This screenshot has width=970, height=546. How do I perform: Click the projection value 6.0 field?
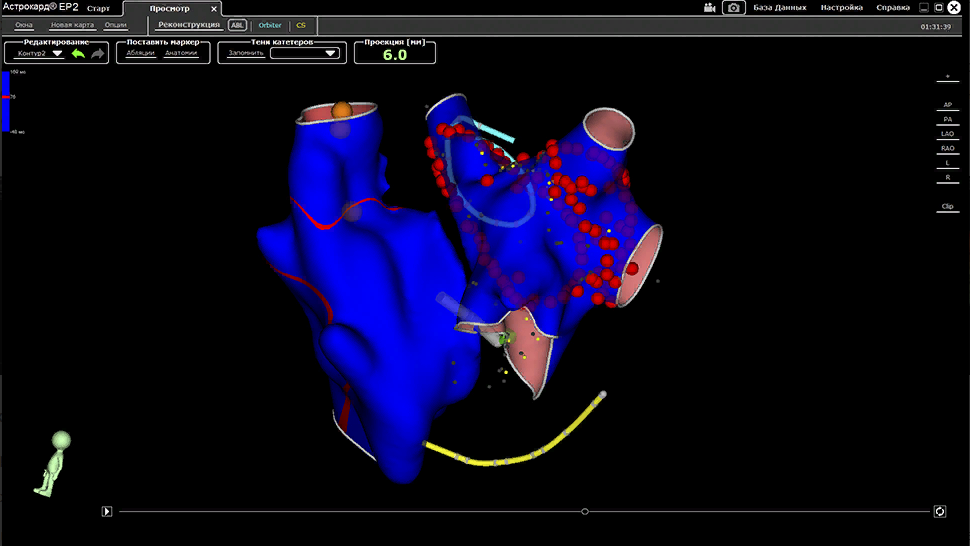pyautogui.click(x=395, y=55)
